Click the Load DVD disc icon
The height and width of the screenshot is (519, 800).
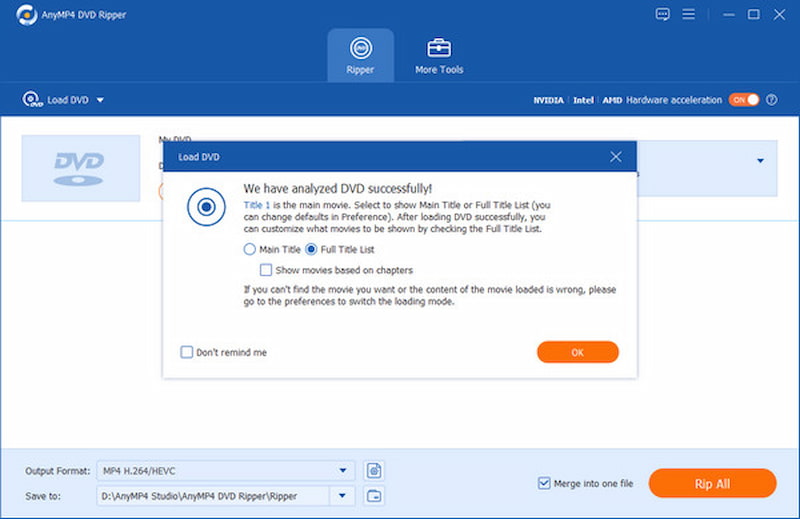[x=32, y=100]
